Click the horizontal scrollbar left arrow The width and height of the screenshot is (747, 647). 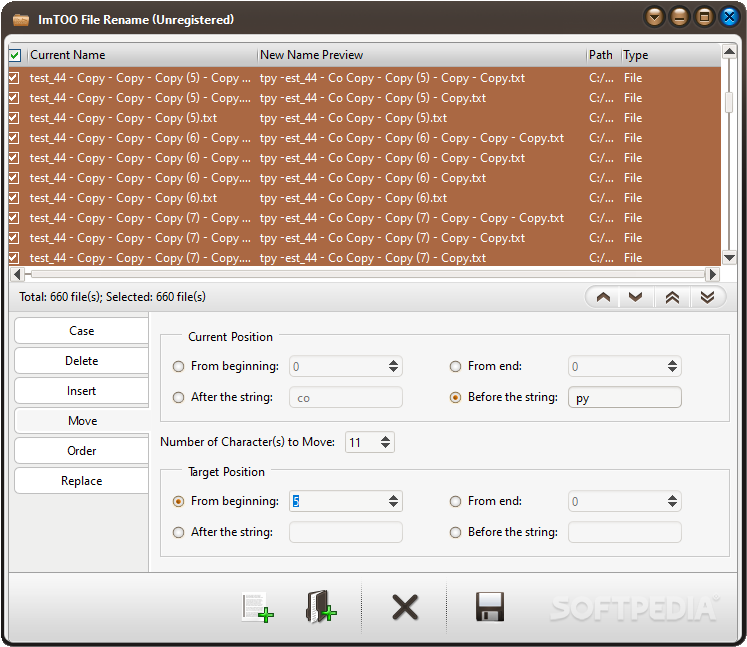(x=17, y=274)
